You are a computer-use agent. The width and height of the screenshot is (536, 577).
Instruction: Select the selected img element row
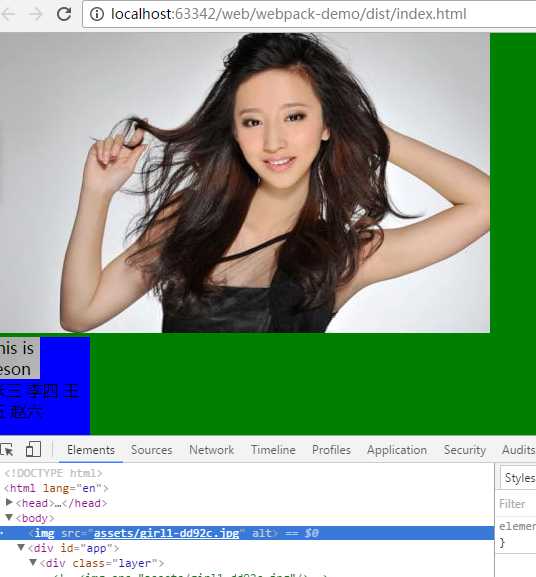click(247, 533)
